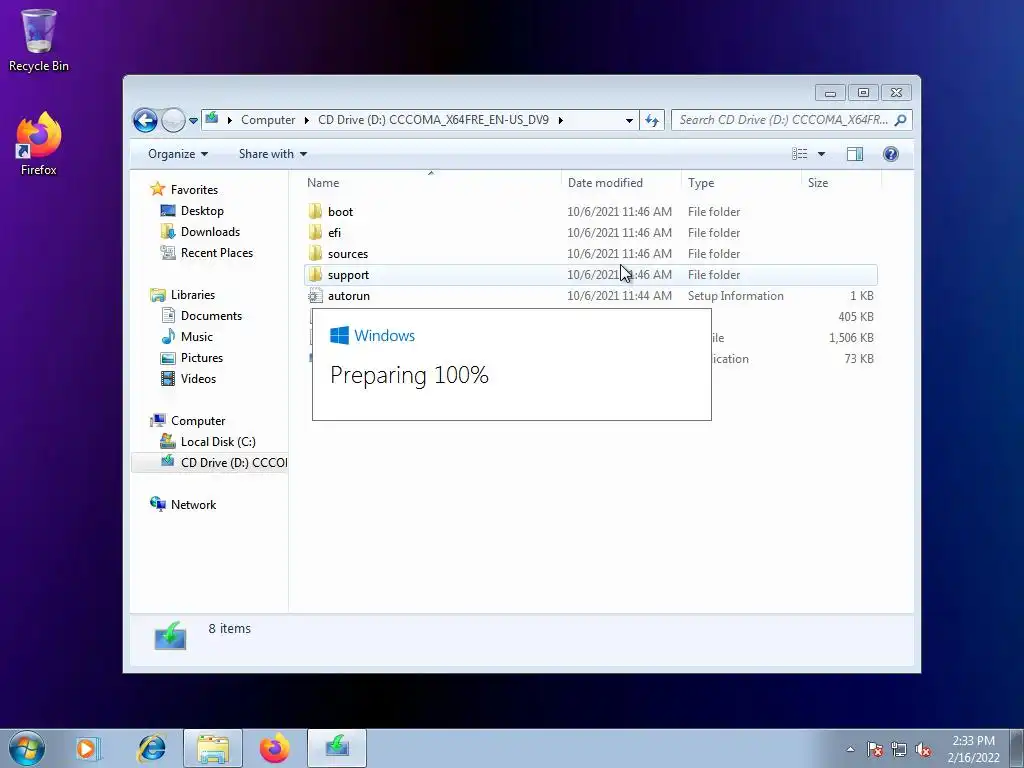The width and height of the screenshot is (1024, 768).
Task: Launch Firefox from the taskbar
Action: pos(274,748)
